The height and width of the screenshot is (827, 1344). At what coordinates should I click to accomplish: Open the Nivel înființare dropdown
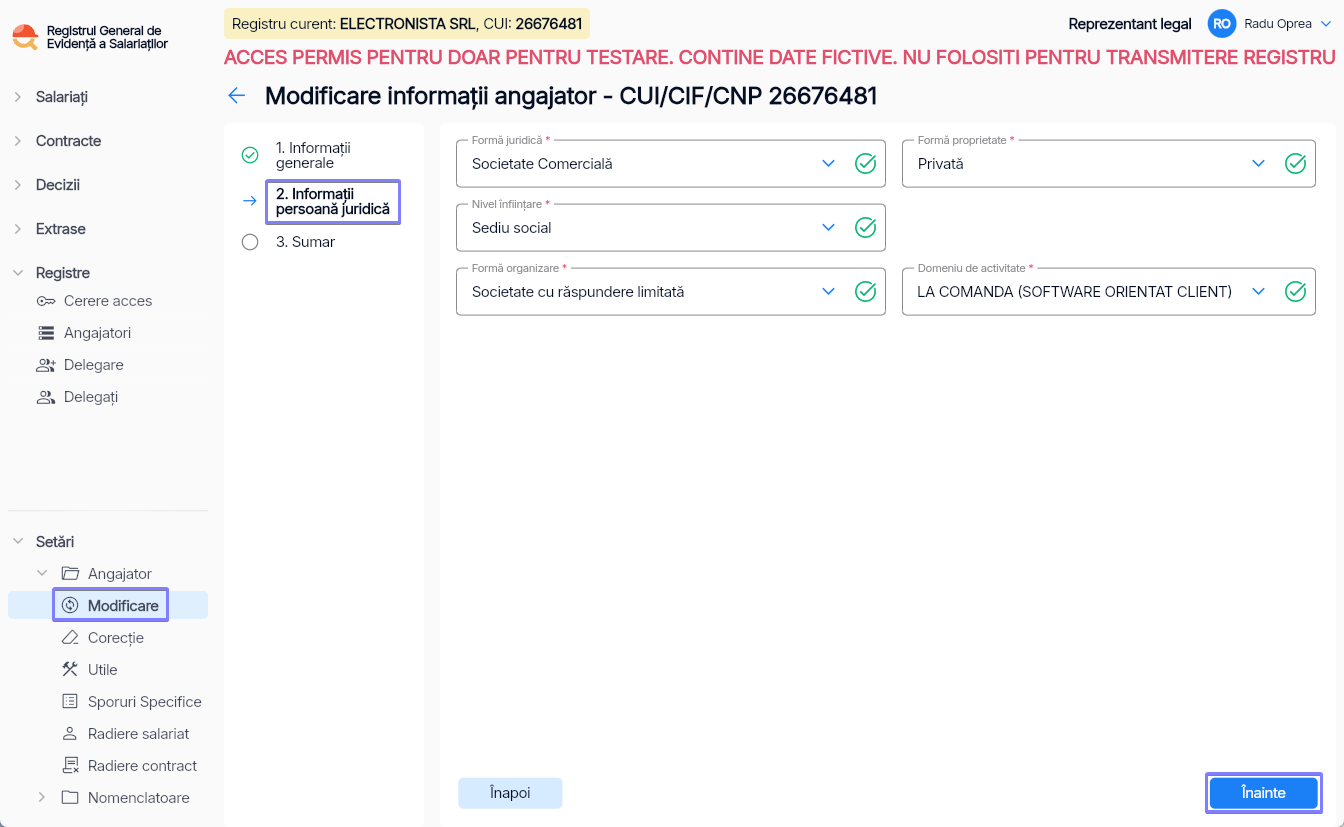pyautogui.click(x=828, y=227)
